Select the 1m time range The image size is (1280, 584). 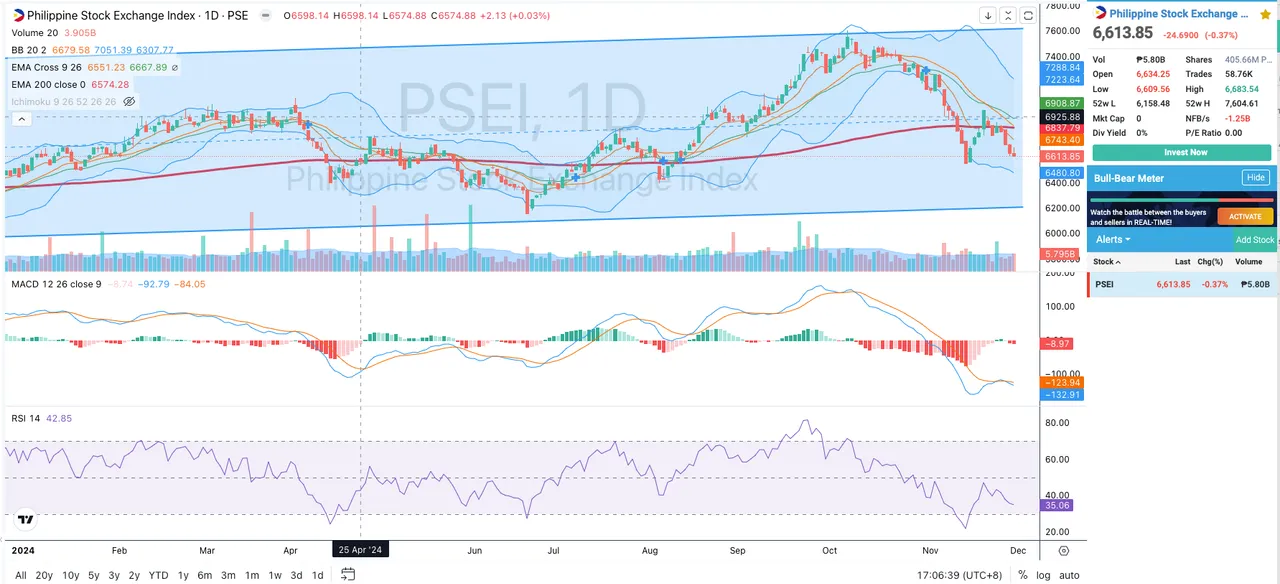point(252,575)
